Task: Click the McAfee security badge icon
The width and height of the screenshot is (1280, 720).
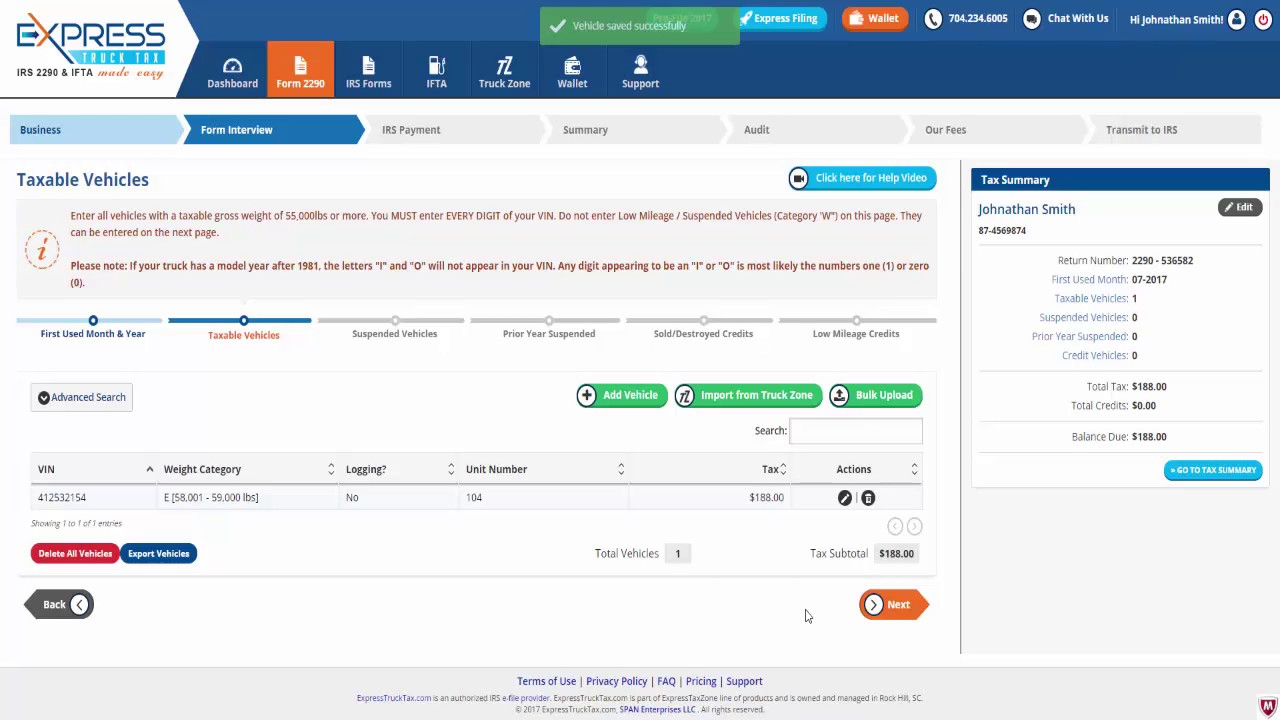Action: pyautogui.click(x=1267, y=707)
